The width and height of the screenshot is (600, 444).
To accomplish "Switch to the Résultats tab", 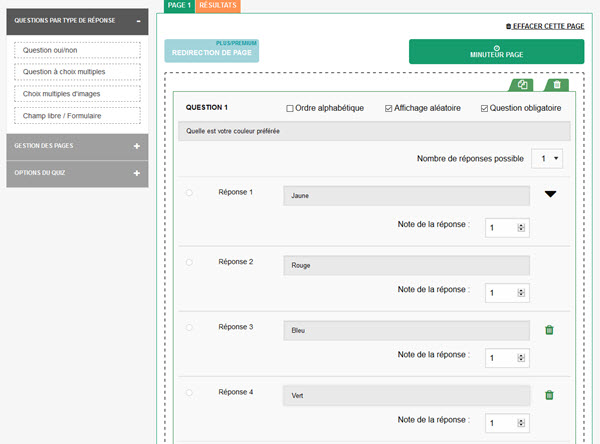I will (218, 6).
